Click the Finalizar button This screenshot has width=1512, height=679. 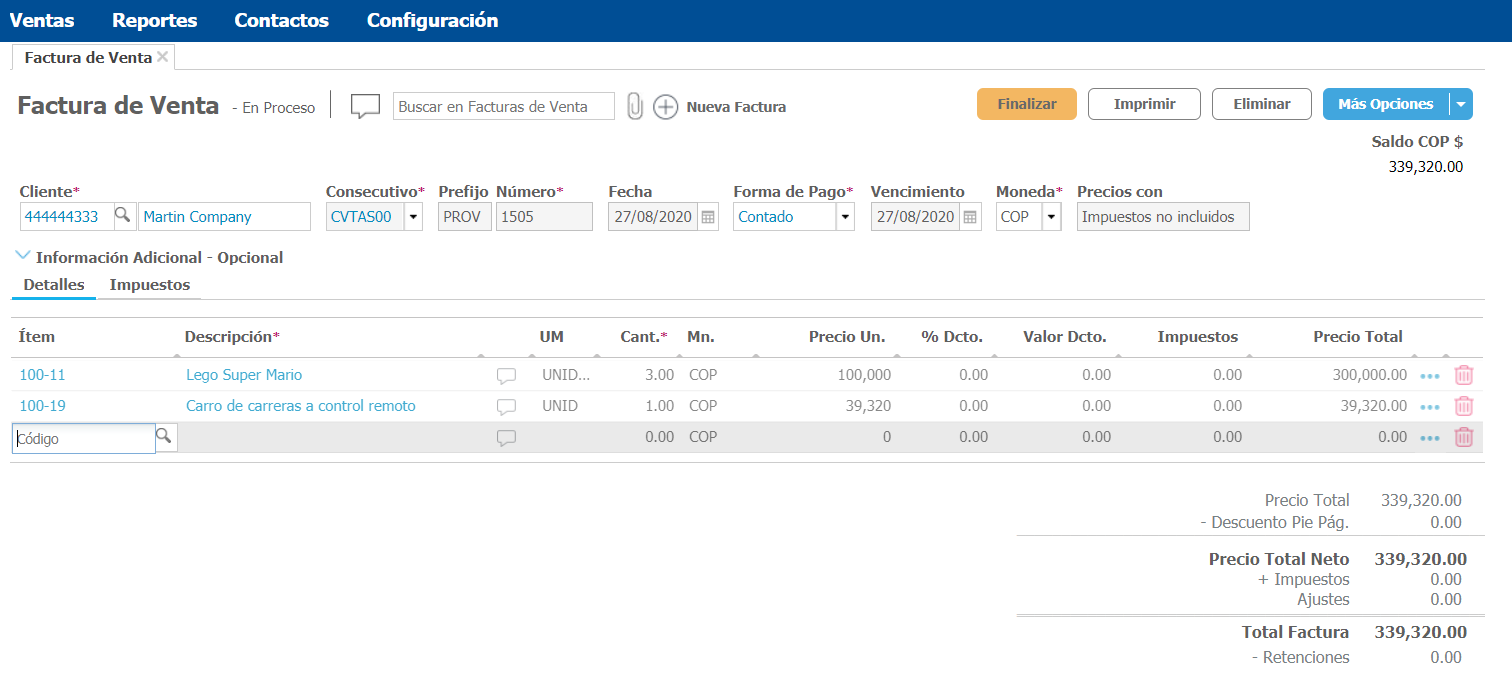(1026, 104)
